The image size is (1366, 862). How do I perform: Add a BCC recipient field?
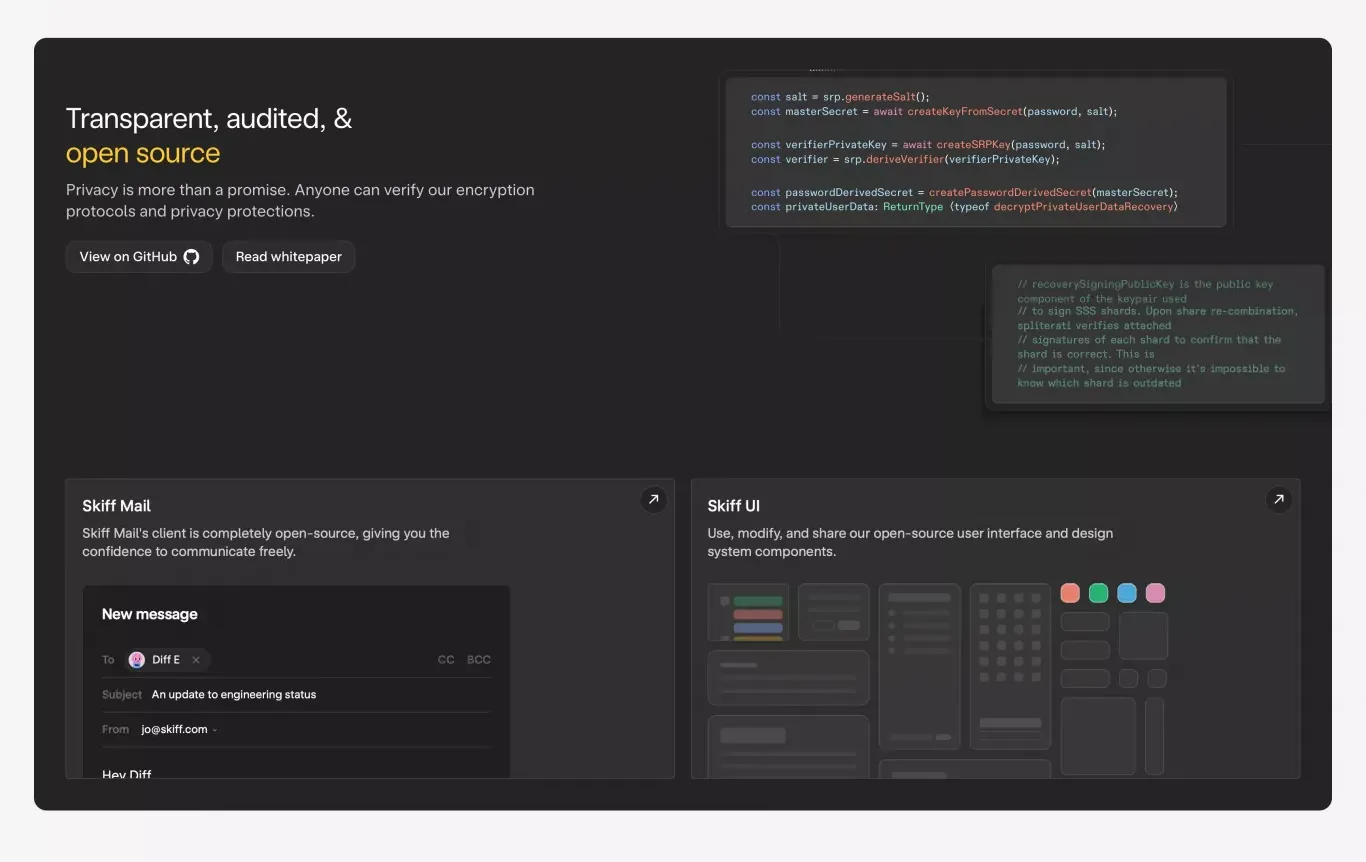479,660
